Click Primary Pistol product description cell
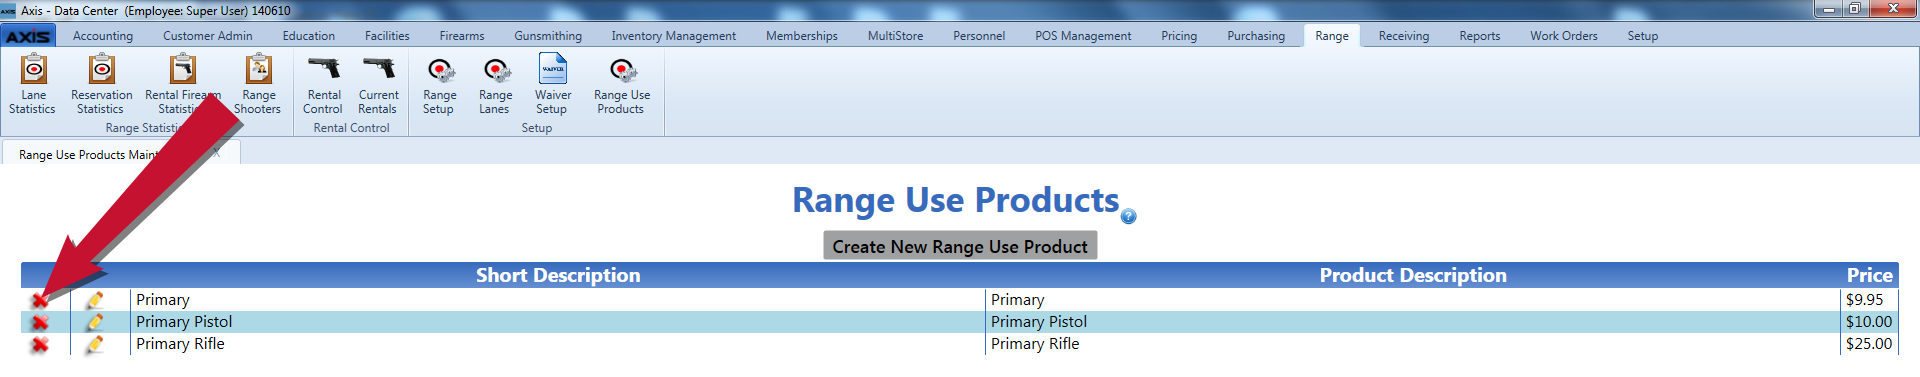Viewport: 1920px width, 377px height. coord(1413,322)
